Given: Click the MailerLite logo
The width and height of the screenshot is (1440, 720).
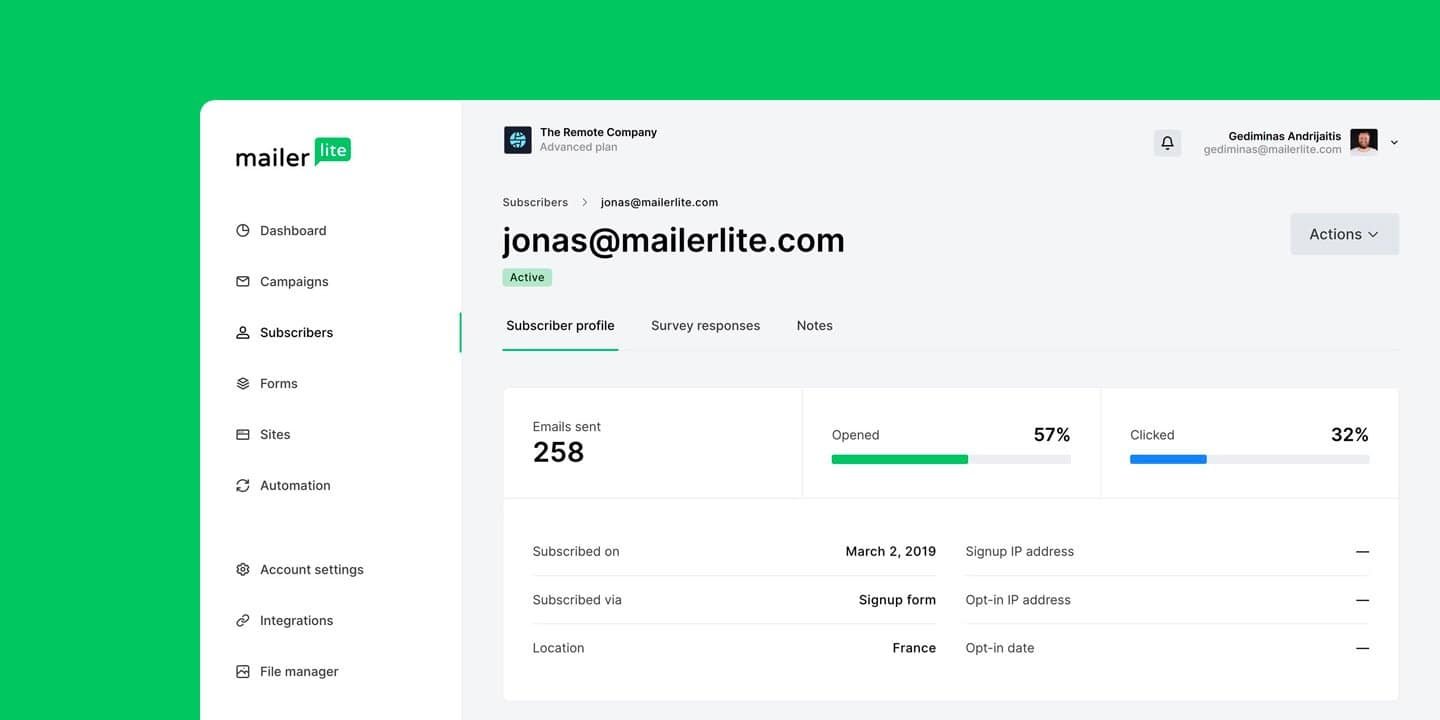Looking at the screenshot, I should [293, 152].
